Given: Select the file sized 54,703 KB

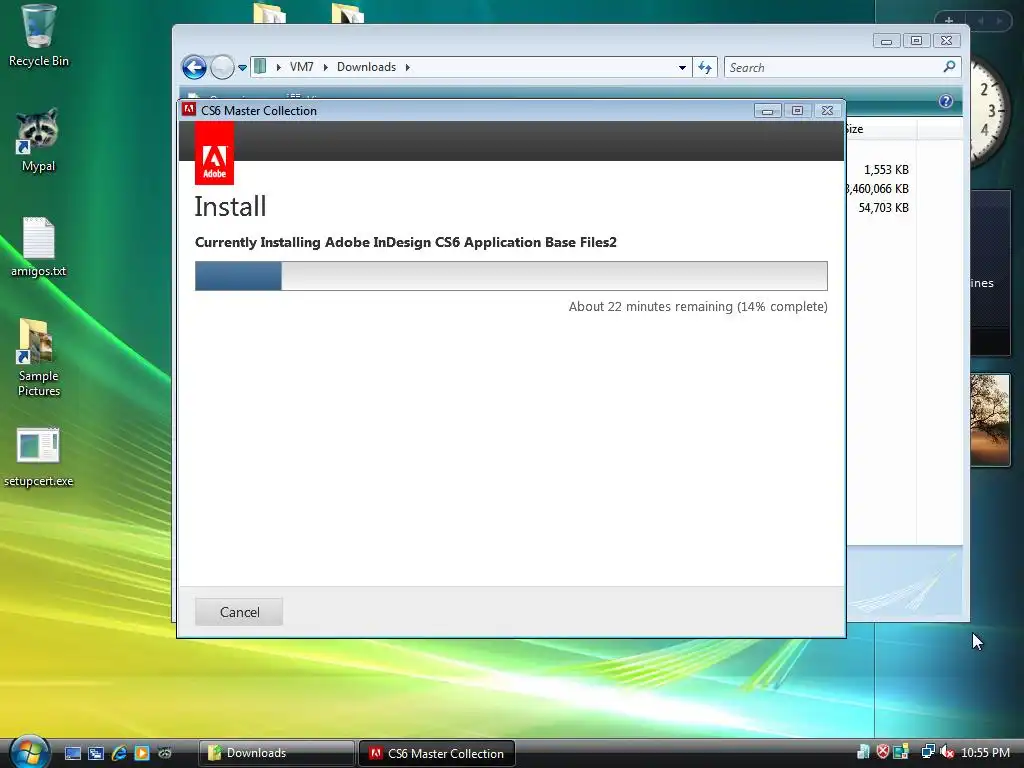Looking at the screenshot, I should (x=883, y=208).
